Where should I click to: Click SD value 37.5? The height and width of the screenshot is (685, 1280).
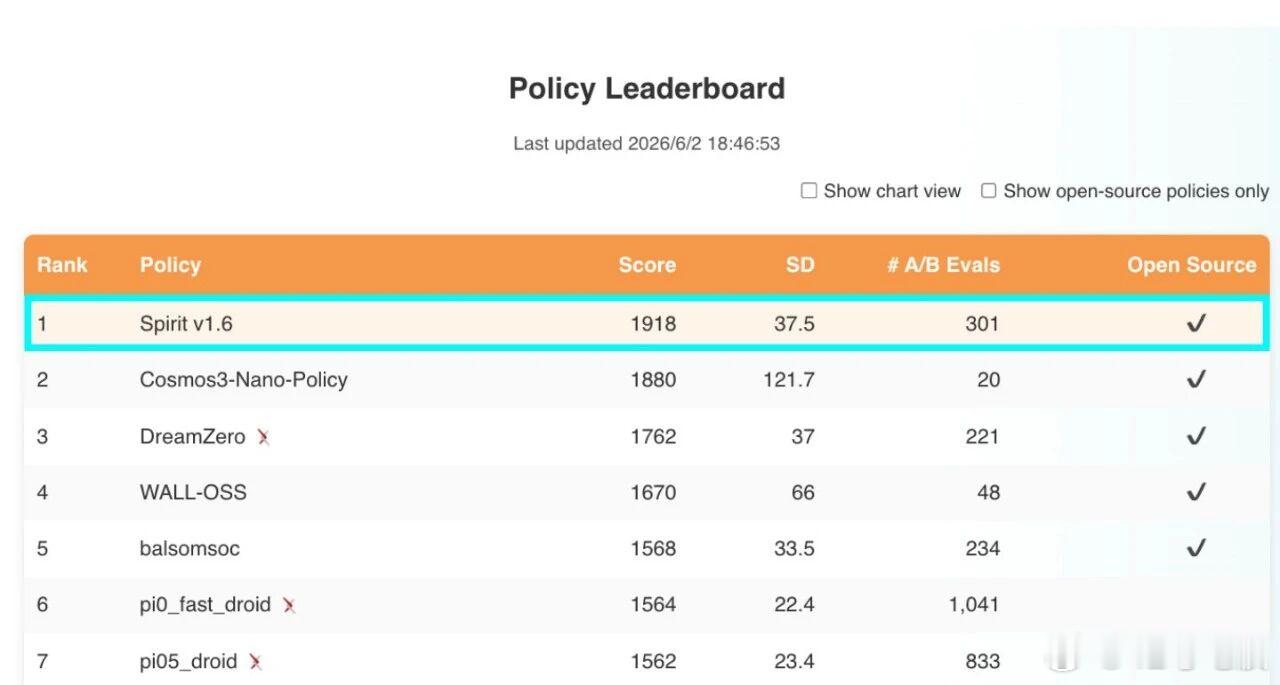(794, 324)
